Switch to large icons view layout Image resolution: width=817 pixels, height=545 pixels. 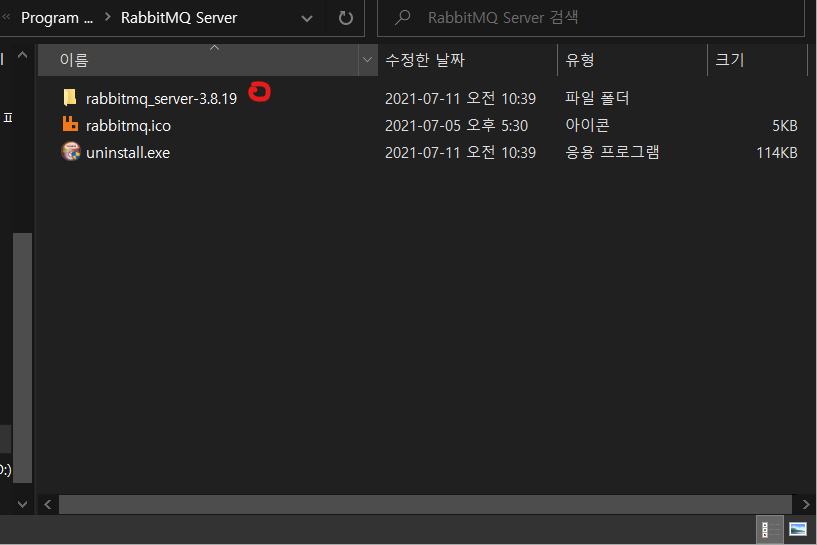click(x=798, y=530)
